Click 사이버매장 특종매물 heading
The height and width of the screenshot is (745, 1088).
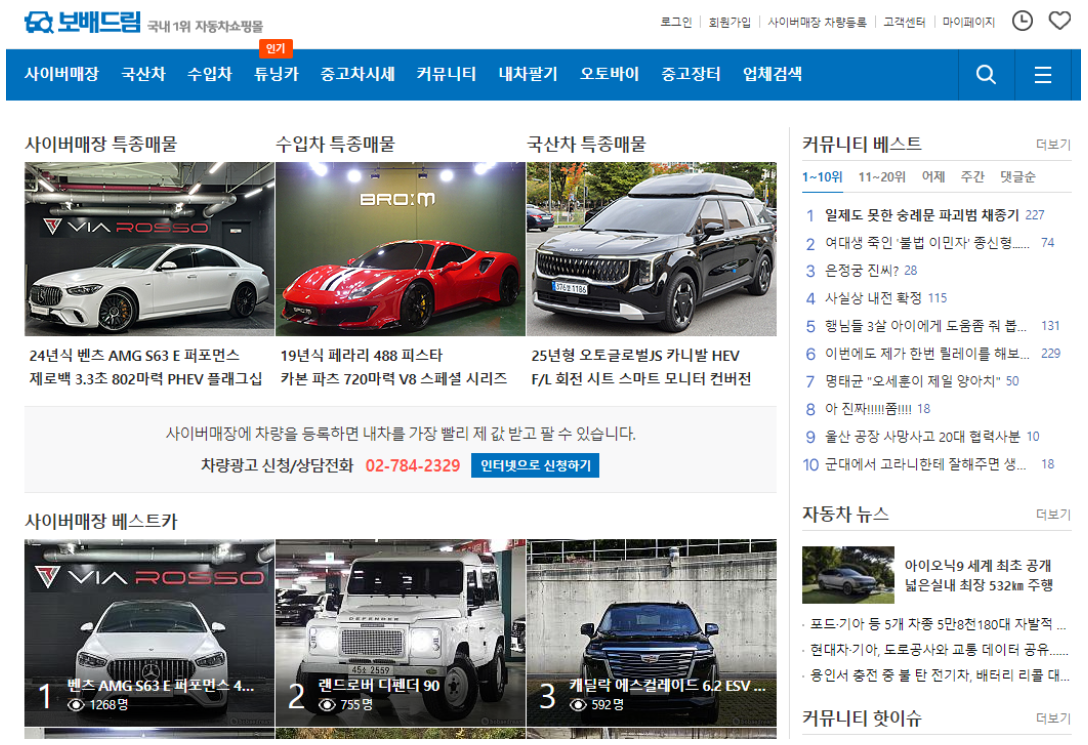click(101, 144)
